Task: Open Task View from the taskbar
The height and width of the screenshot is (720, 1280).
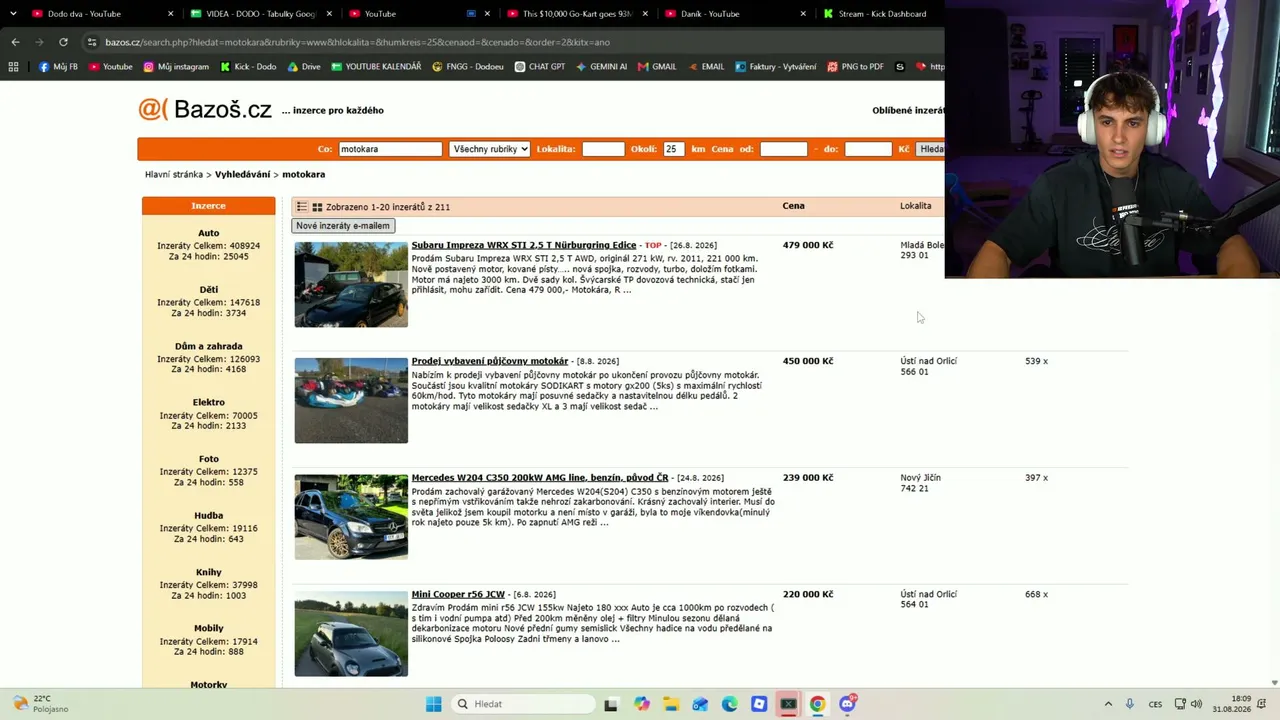Action: (x=611, y=704)
